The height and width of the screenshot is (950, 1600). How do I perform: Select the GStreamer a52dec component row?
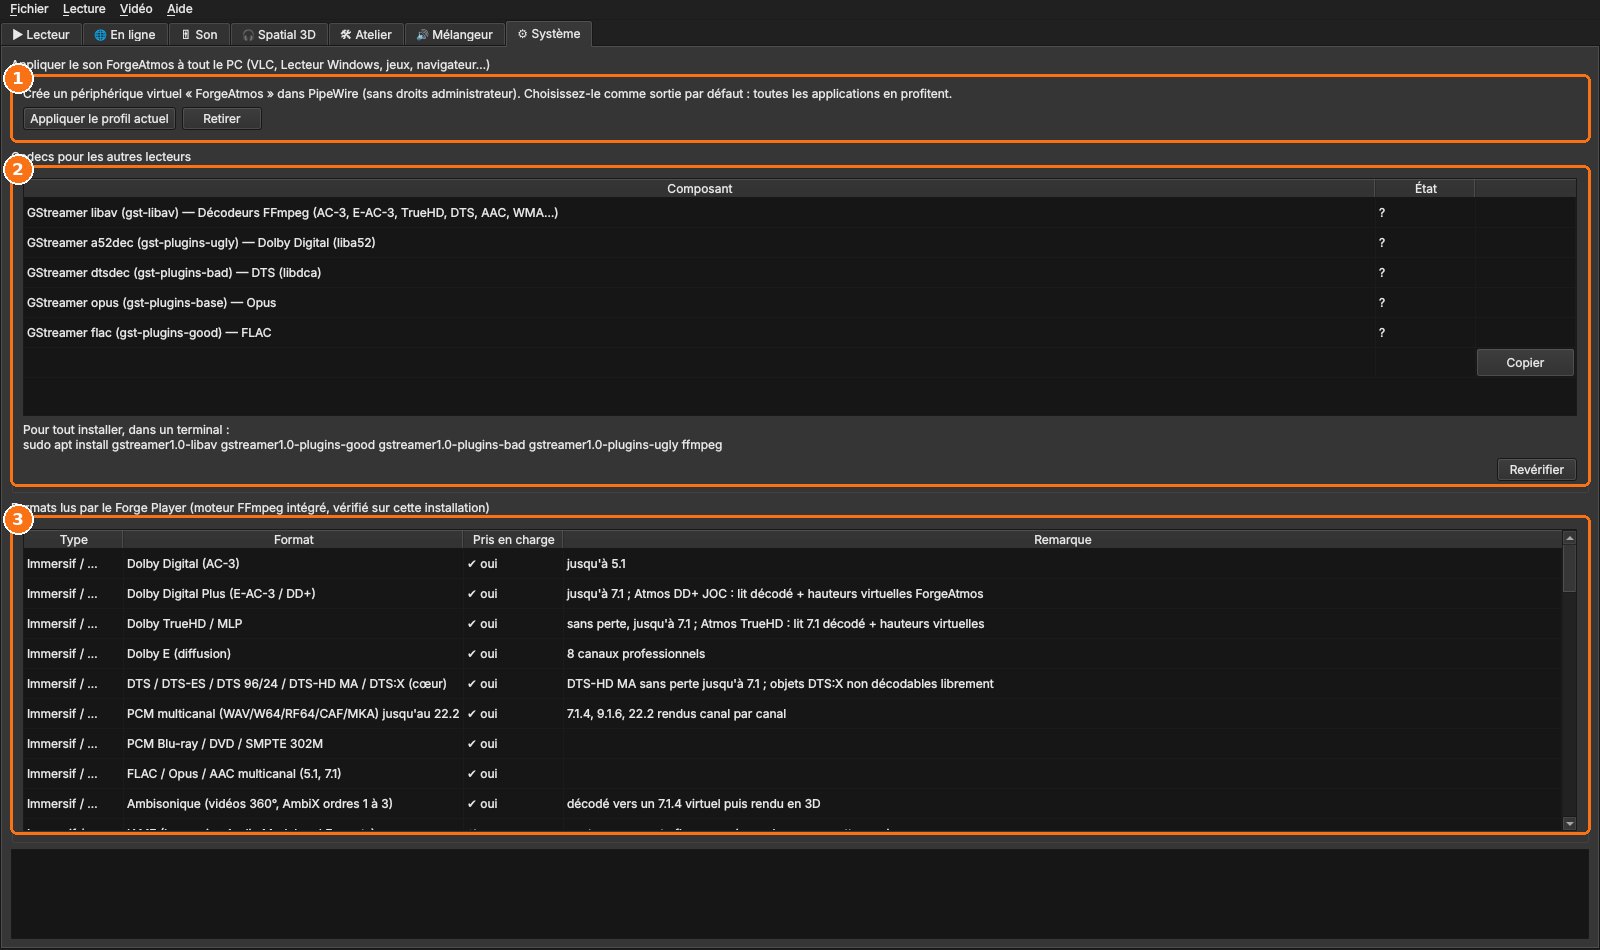pyautogui.click(x=699, y=243)
